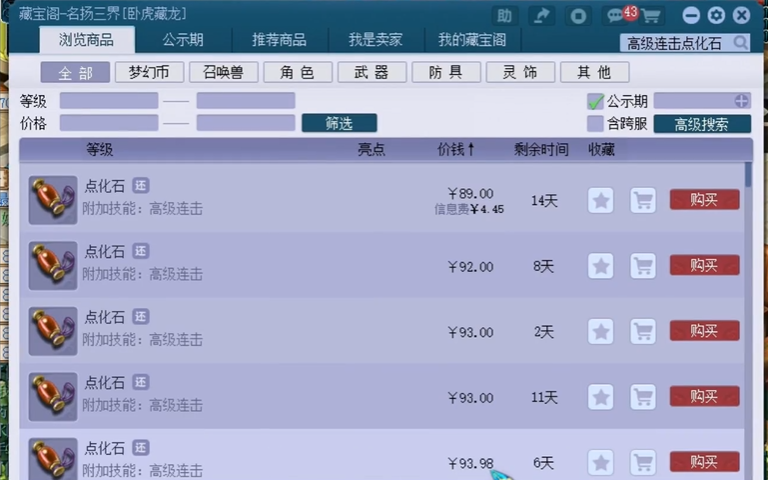Viewport: 768px width, 480px height.
Task: Open settings gear in title bar
Action: coord(716,16)
